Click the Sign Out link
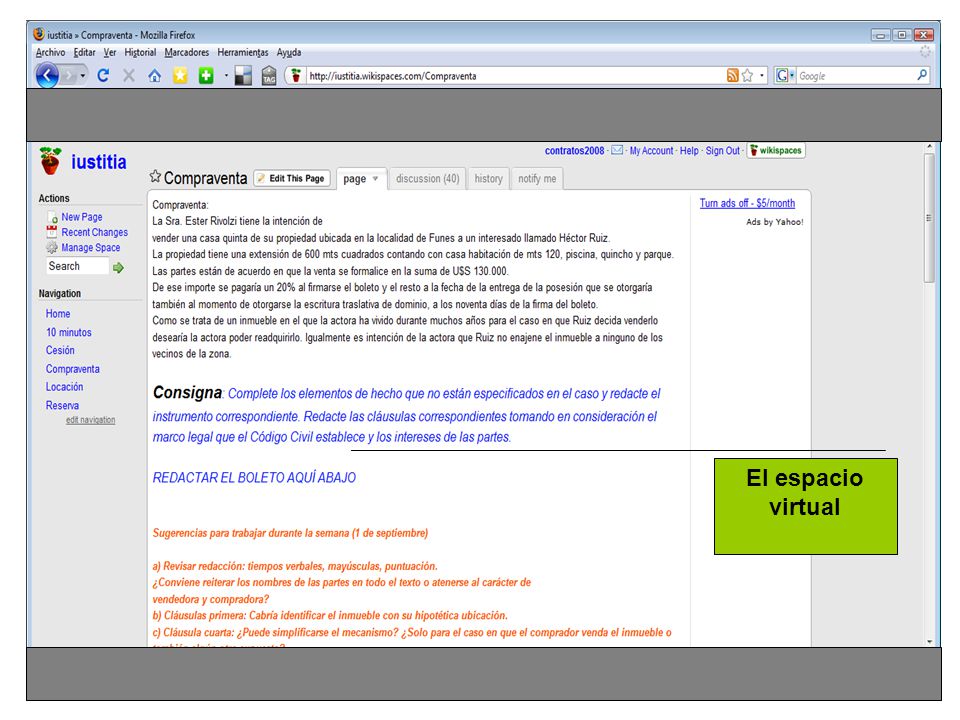 722,151
